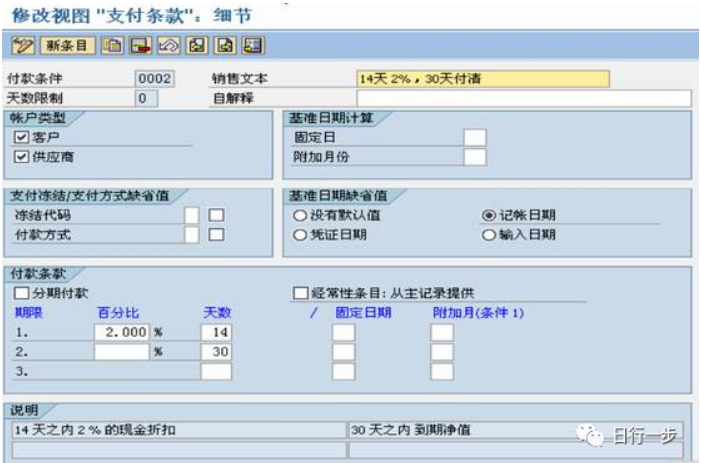Uncheck the 供应商 account type checkbox
701x463 pixels.
coord(21,157)
